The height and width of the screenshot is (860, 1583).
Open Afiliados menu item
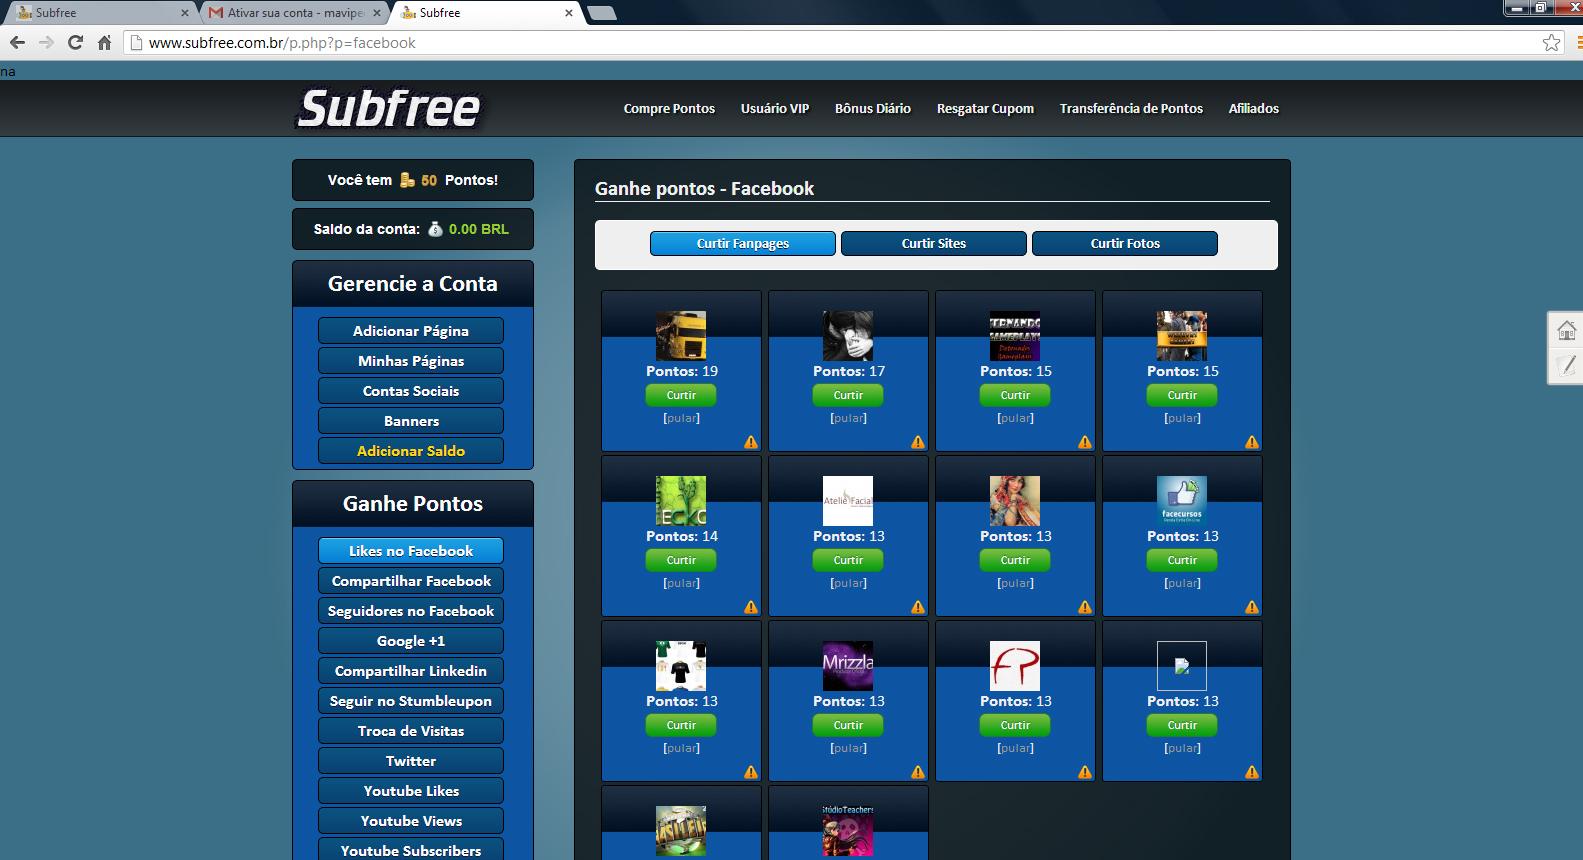click(1254, 108)
